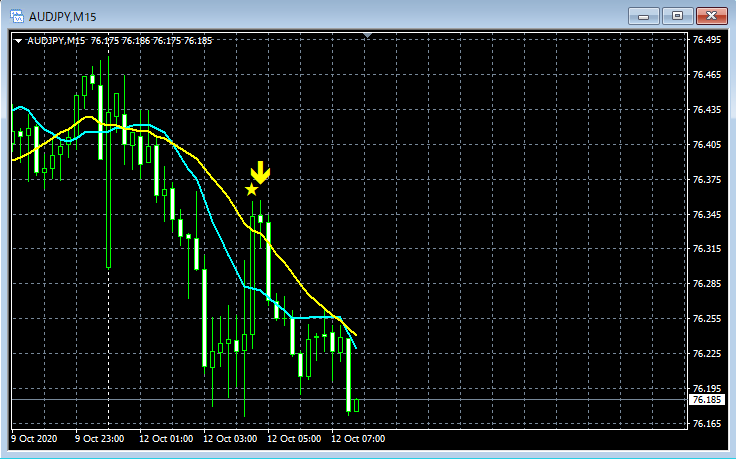
Task: Click the AUDJPY,M15 window title text
Action: tap(62, 17)
